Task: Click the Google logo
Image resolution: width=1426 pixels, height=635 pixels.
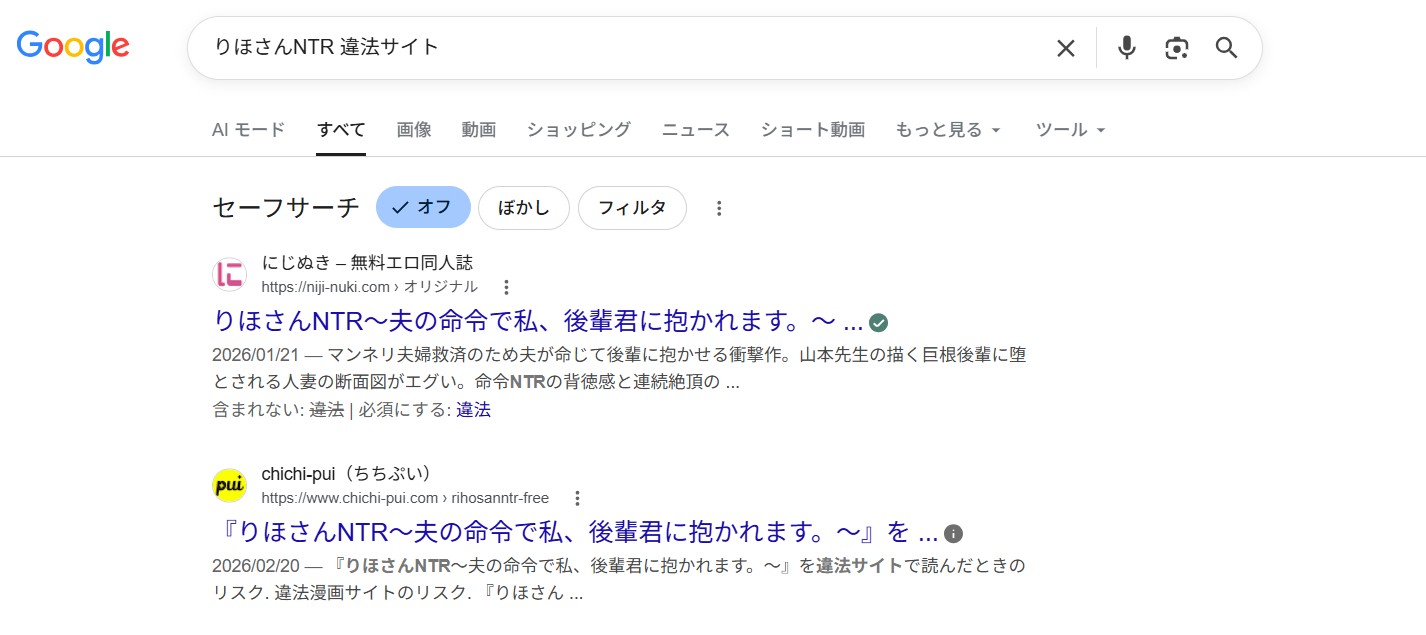Action: 73,46
